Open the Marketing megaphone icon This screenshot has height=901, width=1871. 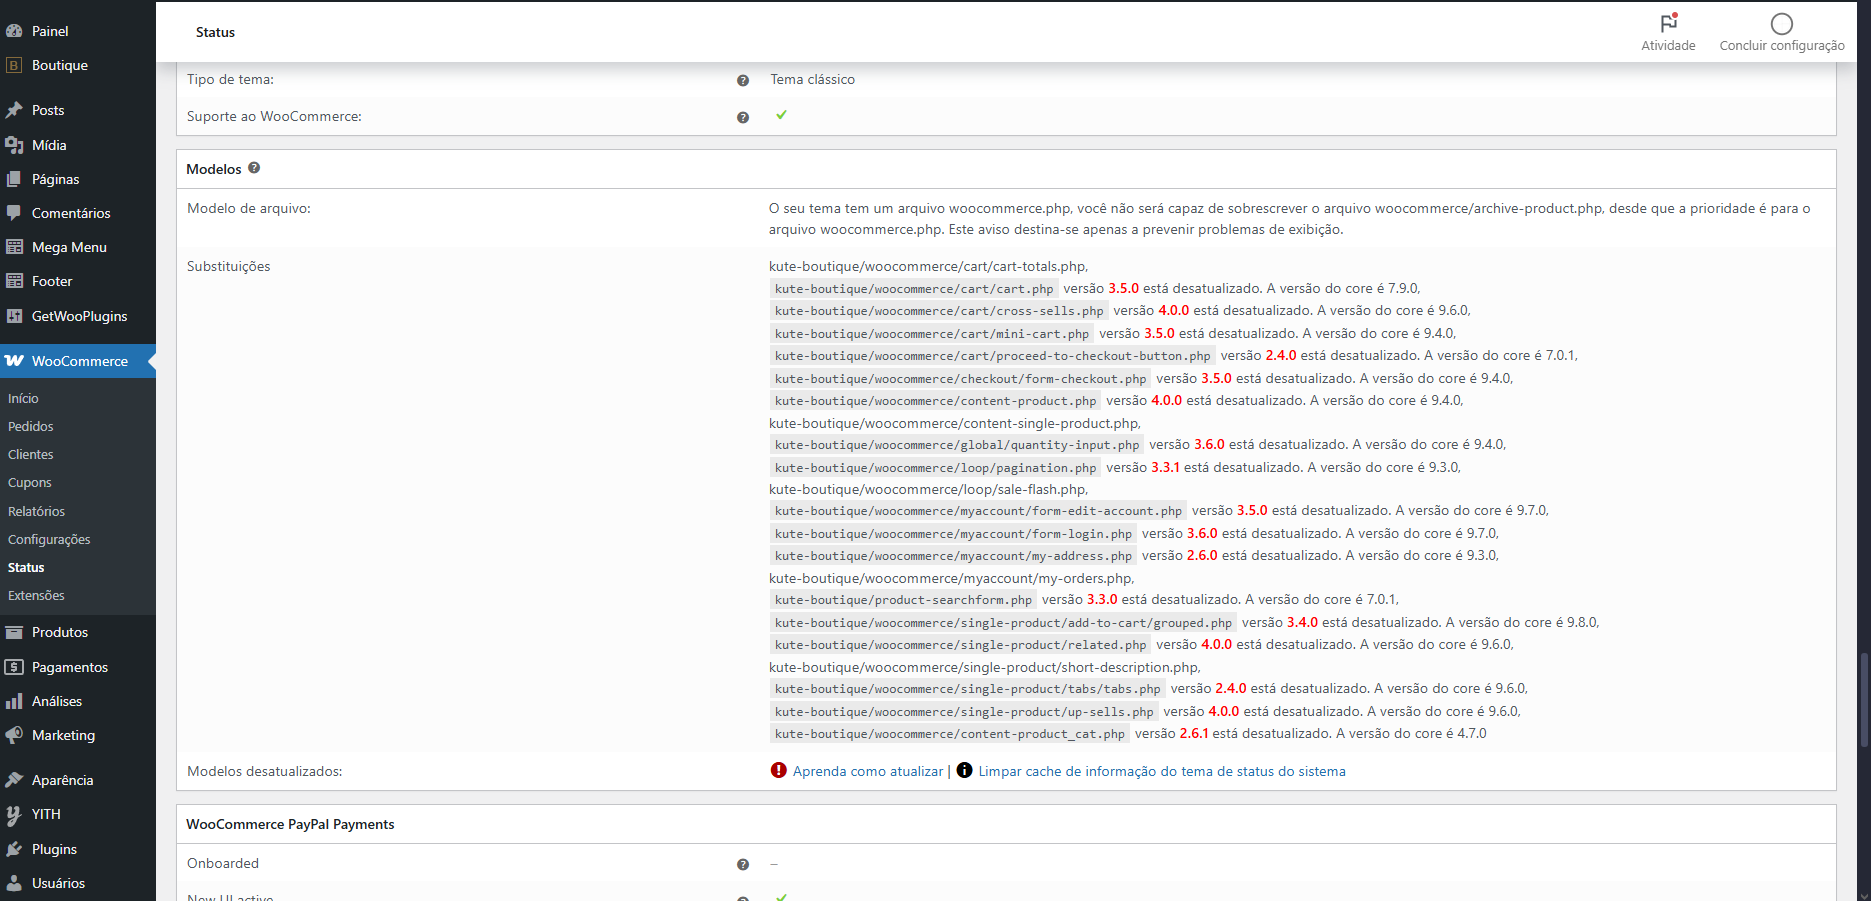pos(14,735)
